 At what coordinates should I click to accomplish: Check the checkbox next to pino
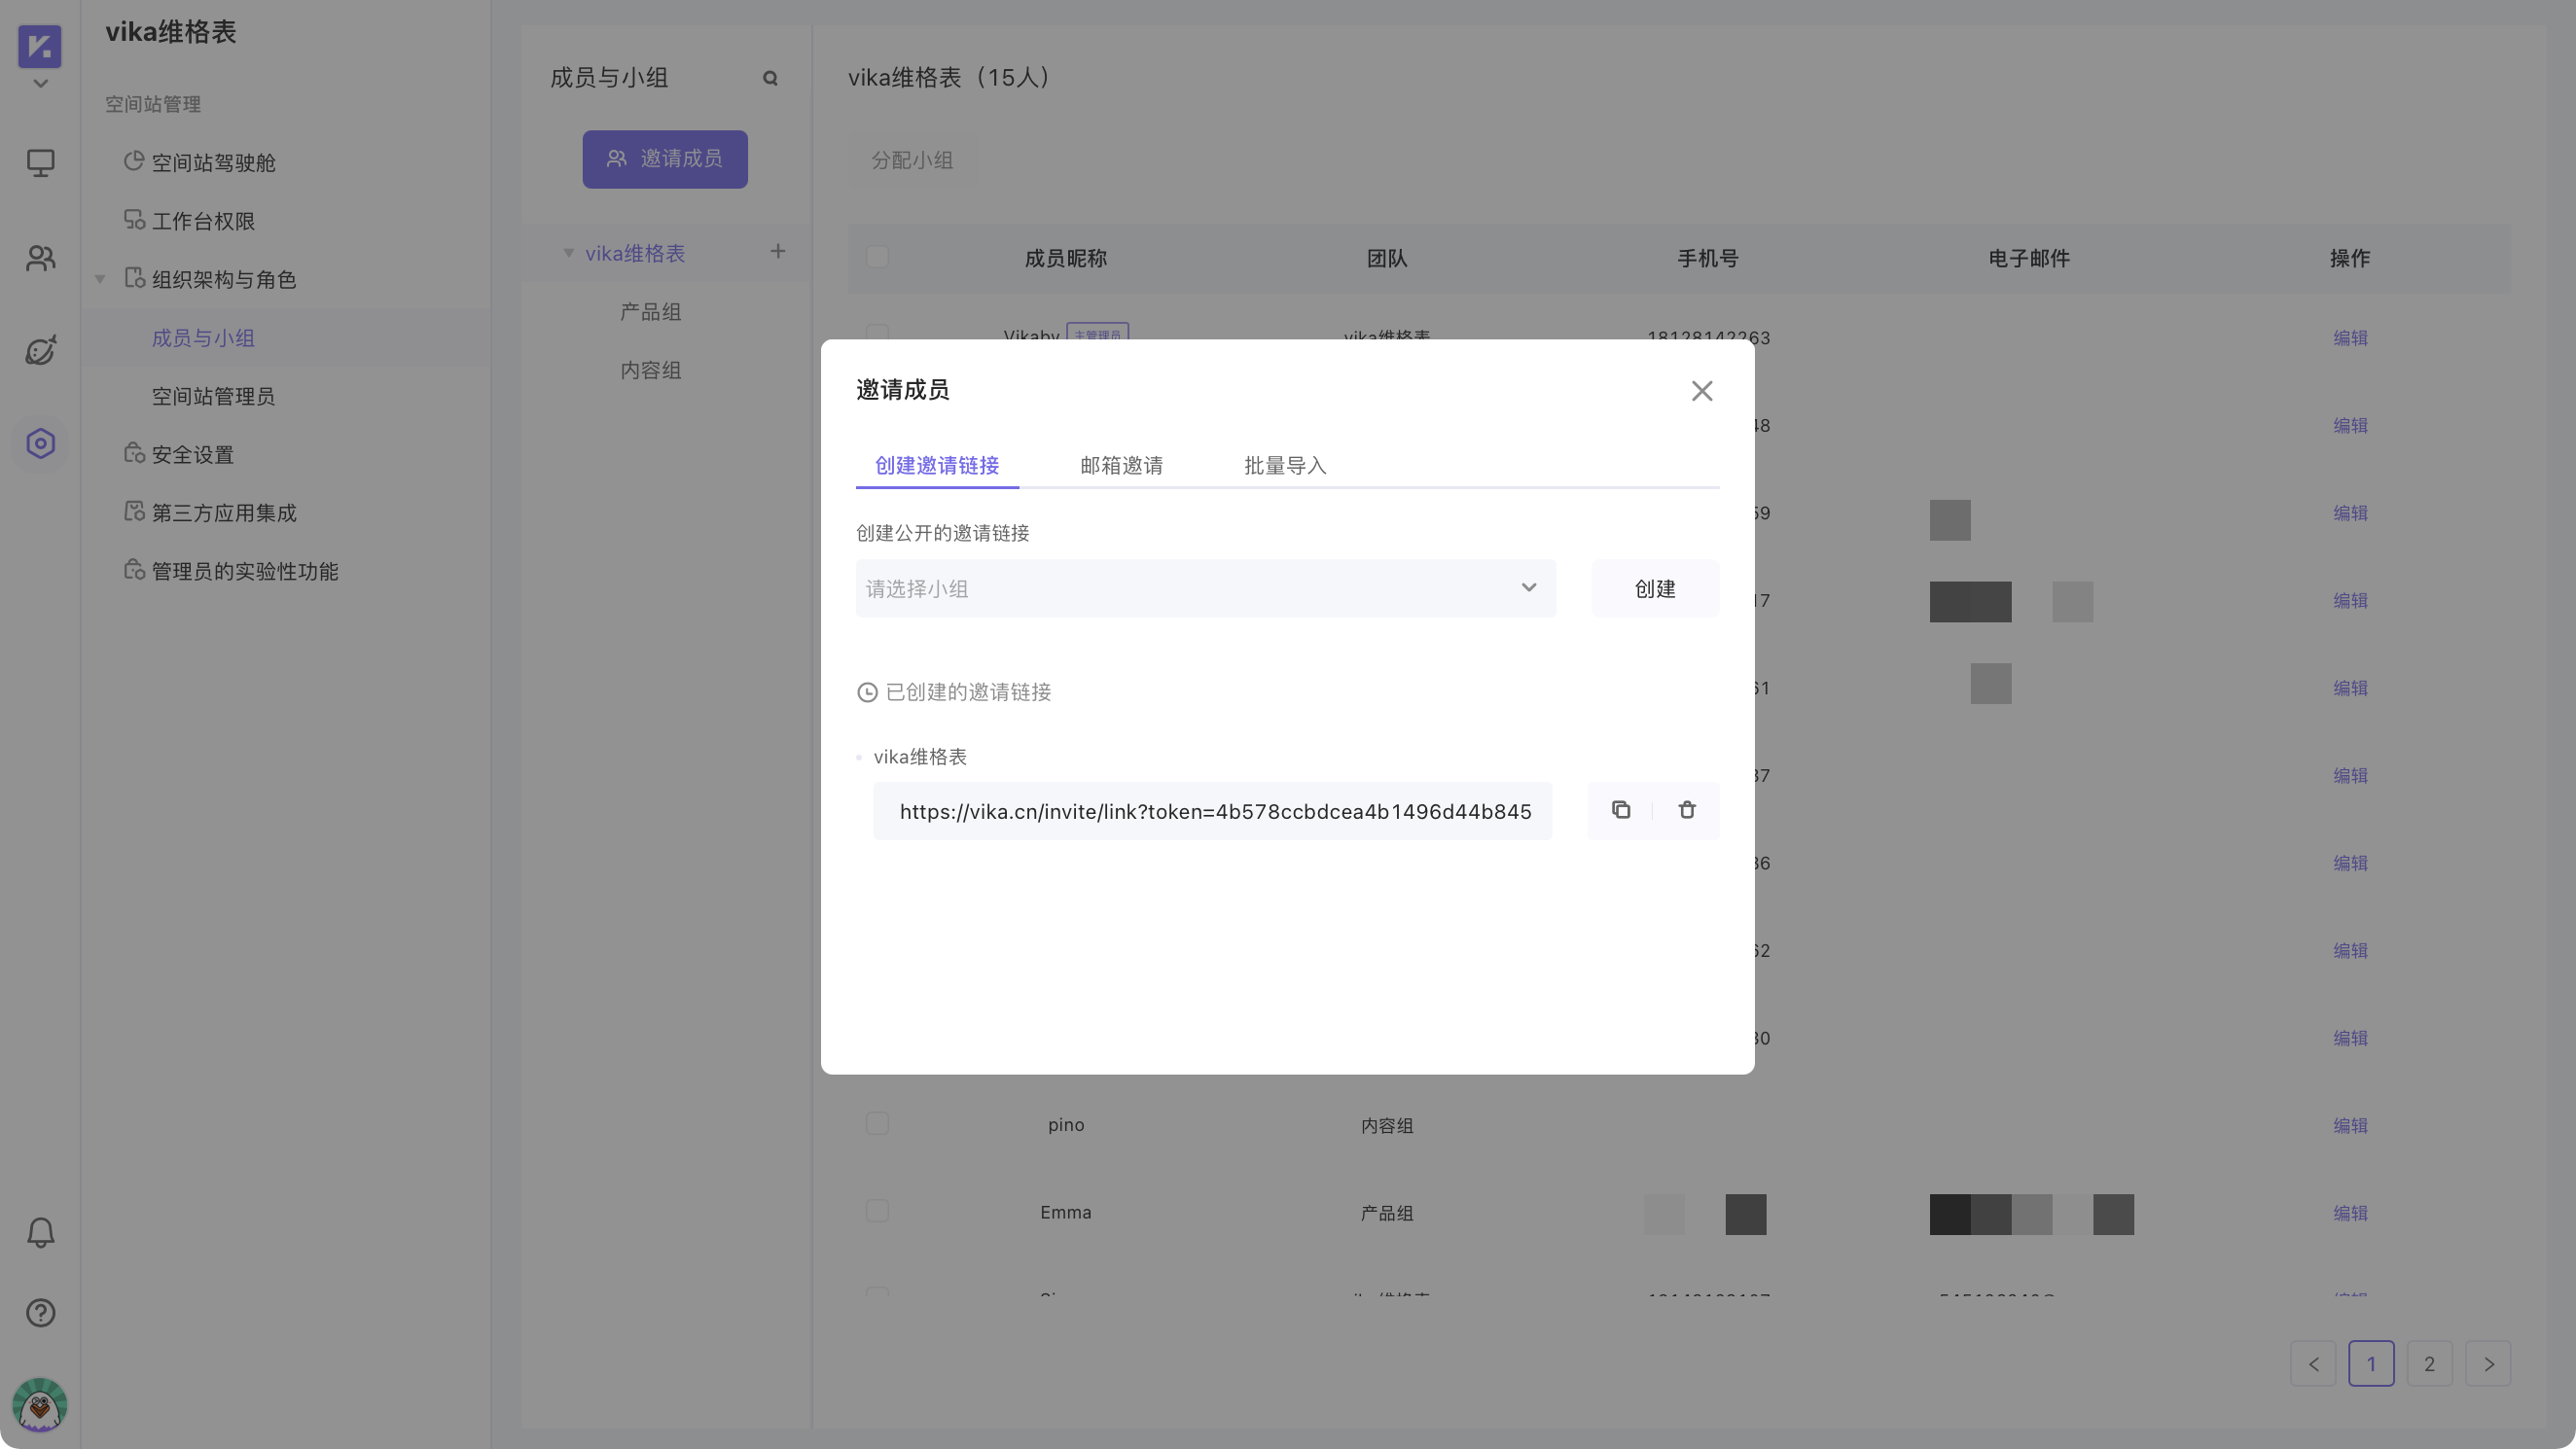[877, 1124]
